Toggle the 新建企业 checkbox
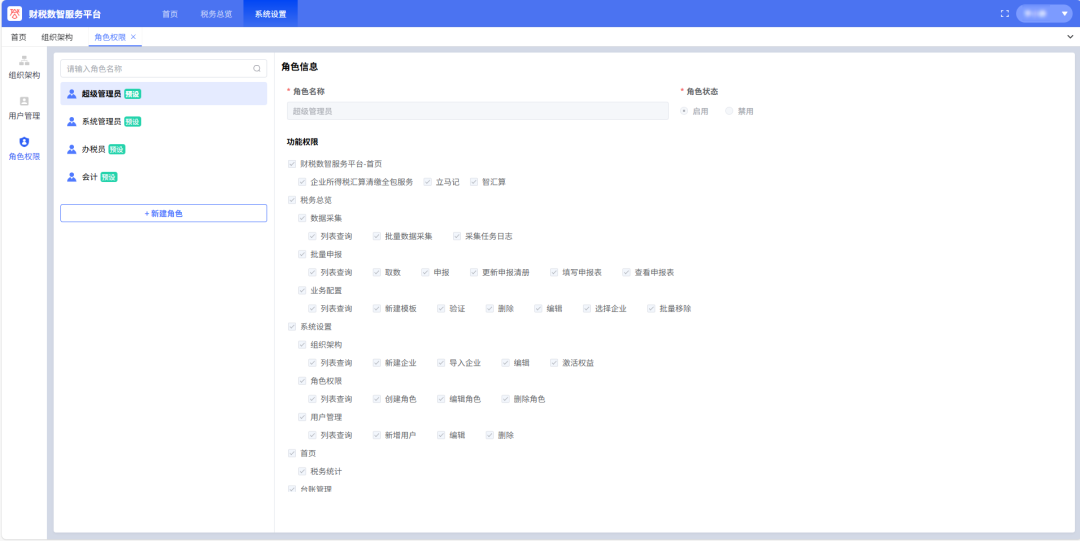1080x541 pixels. tap(376, 363)
